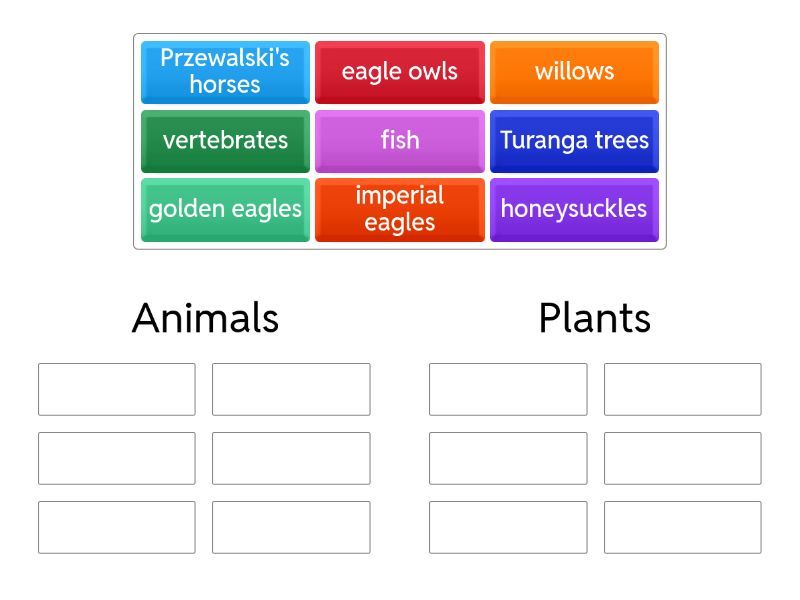Select the Przewalski's horses tile
The height and width of the screenshot is (600, 800).
[x=225, y=72]
